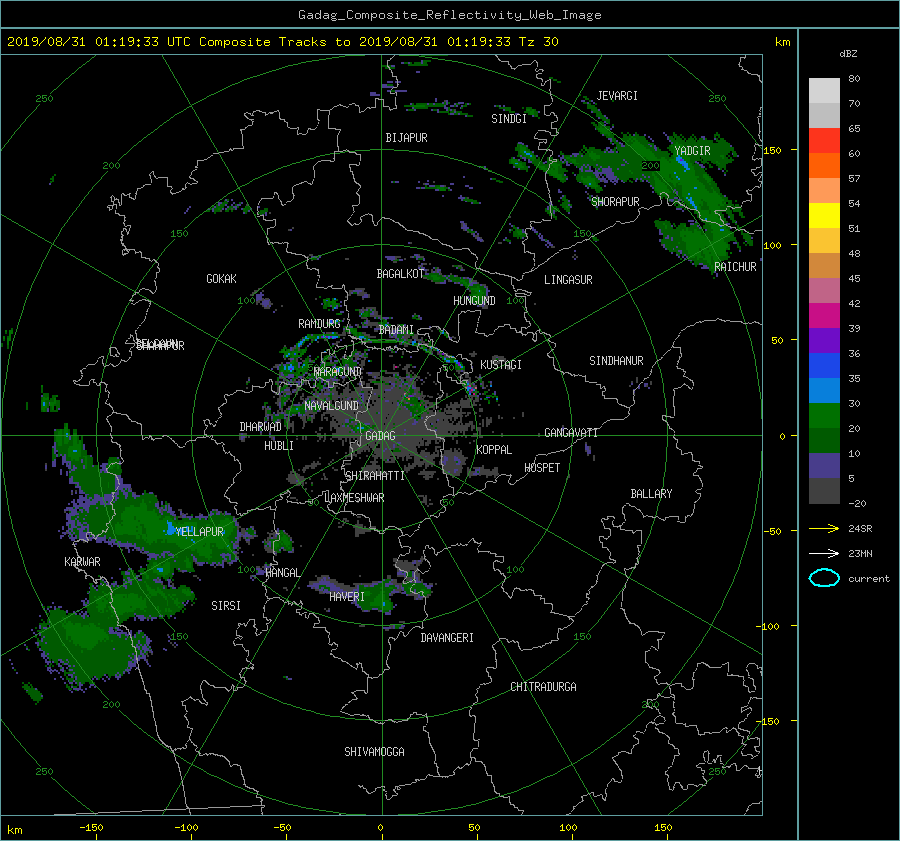Select the KOPPAL city label

[x=494, y=449]
